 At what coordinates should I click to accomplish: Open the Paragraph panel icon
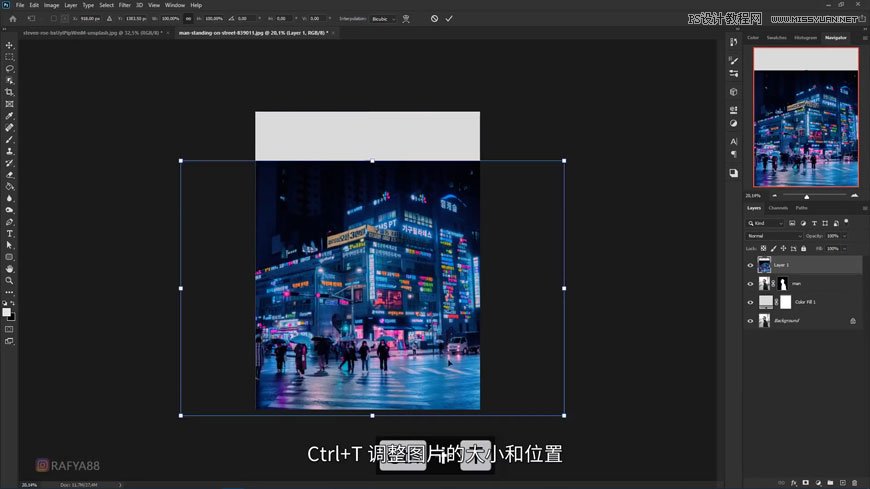(734, 154)
